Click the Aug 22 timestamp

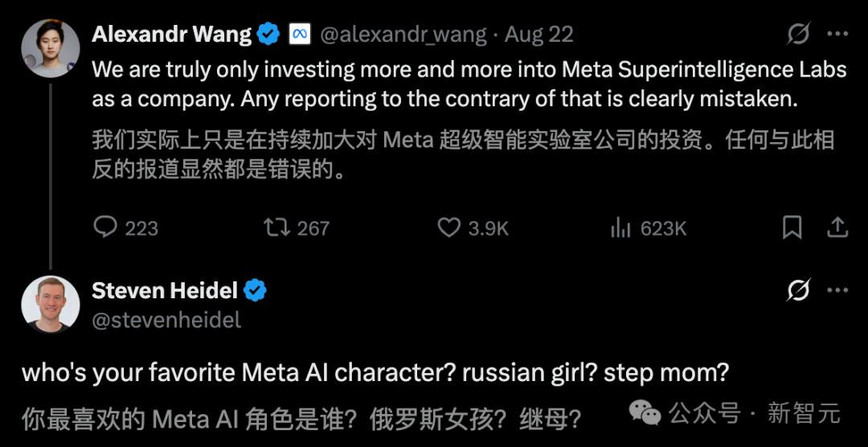pyautogui.click(x=539, y=35)
